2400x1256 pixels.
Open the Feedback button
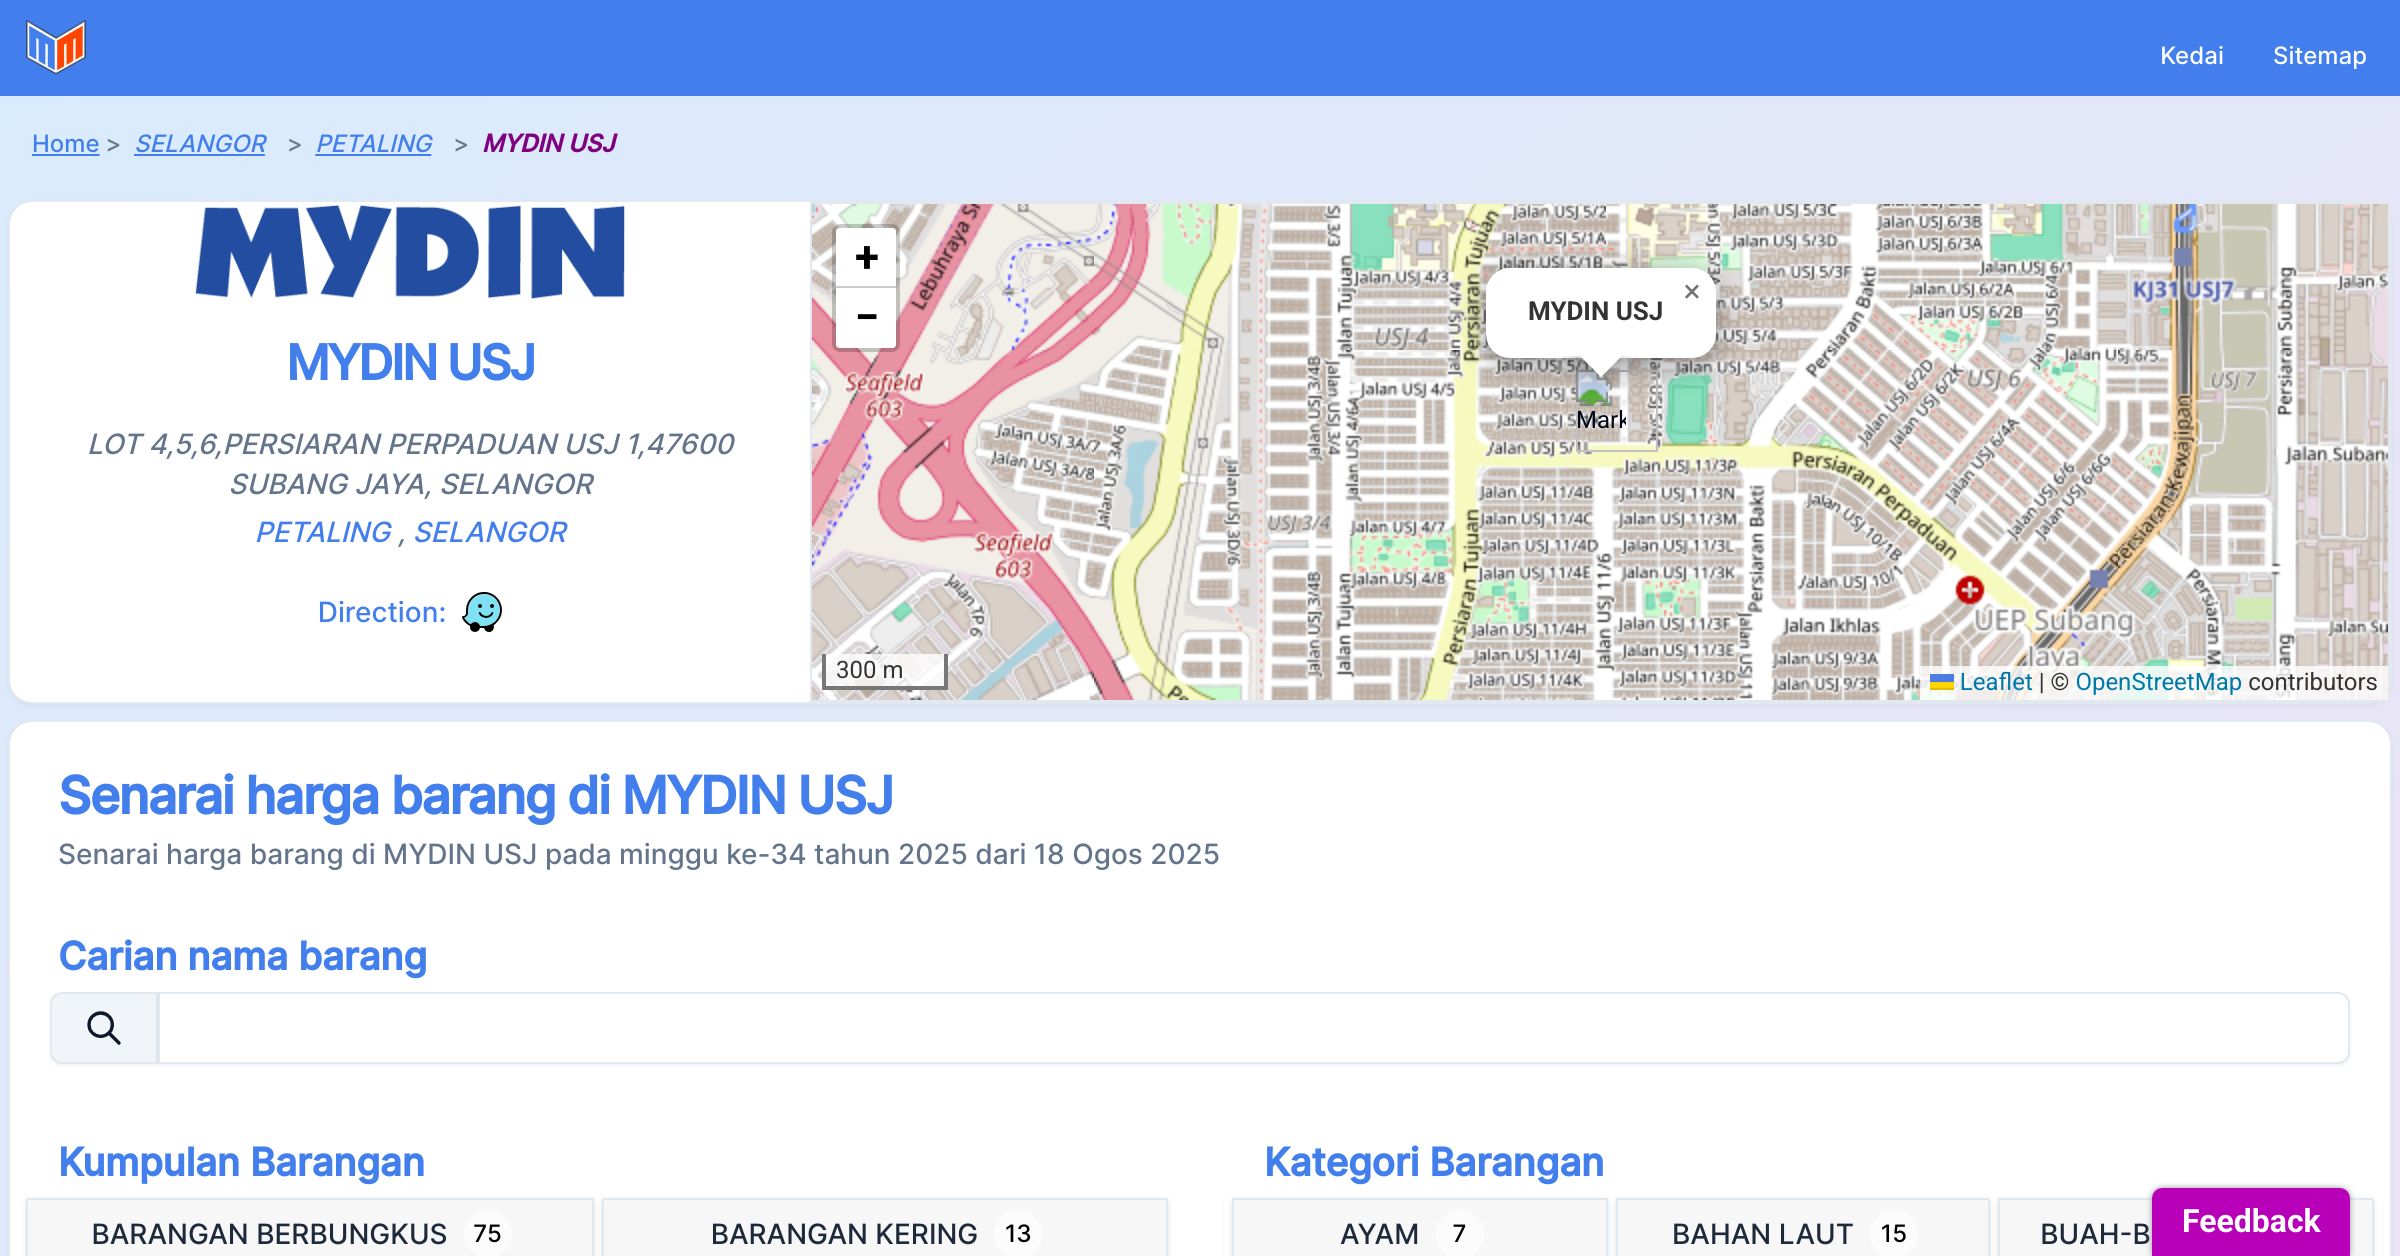2250,1221
